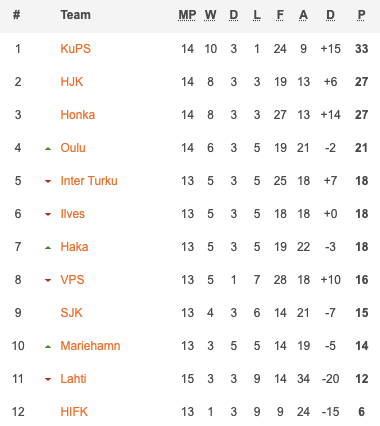The width and height of the screenshot is (380, 426).
Task: Click the red down arrow beside VPS
Action: click(x=48, y=281)
